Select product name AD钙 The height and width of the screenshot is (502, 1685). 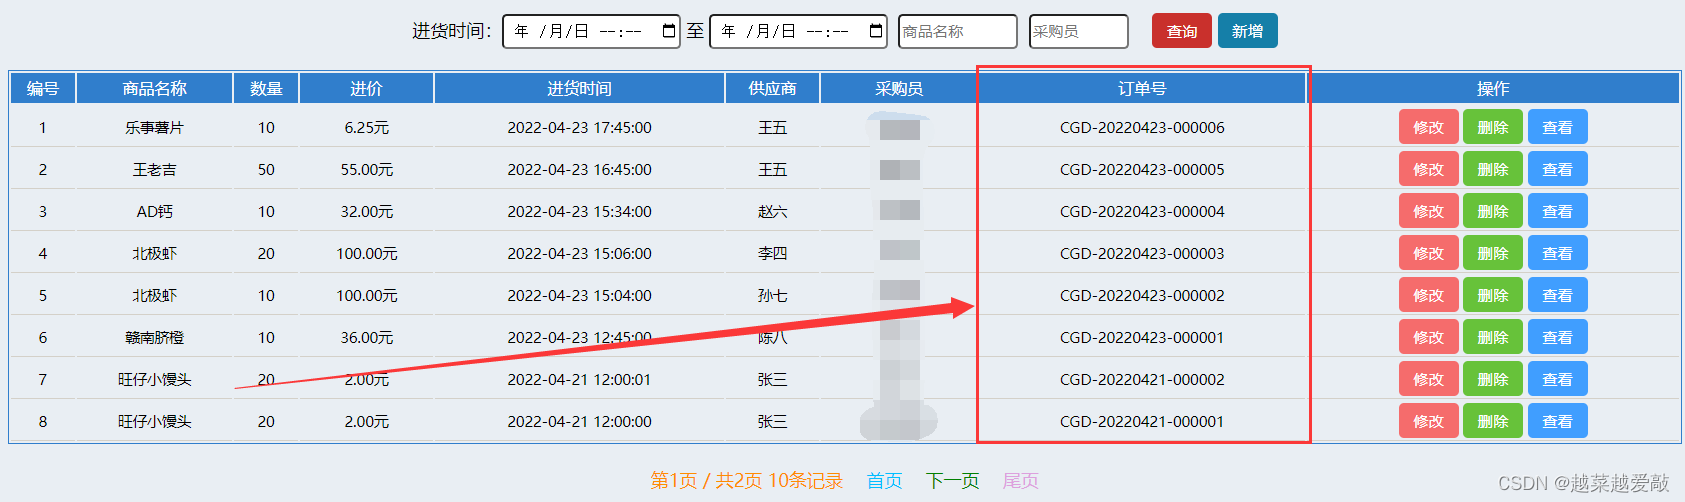point(154,211)
